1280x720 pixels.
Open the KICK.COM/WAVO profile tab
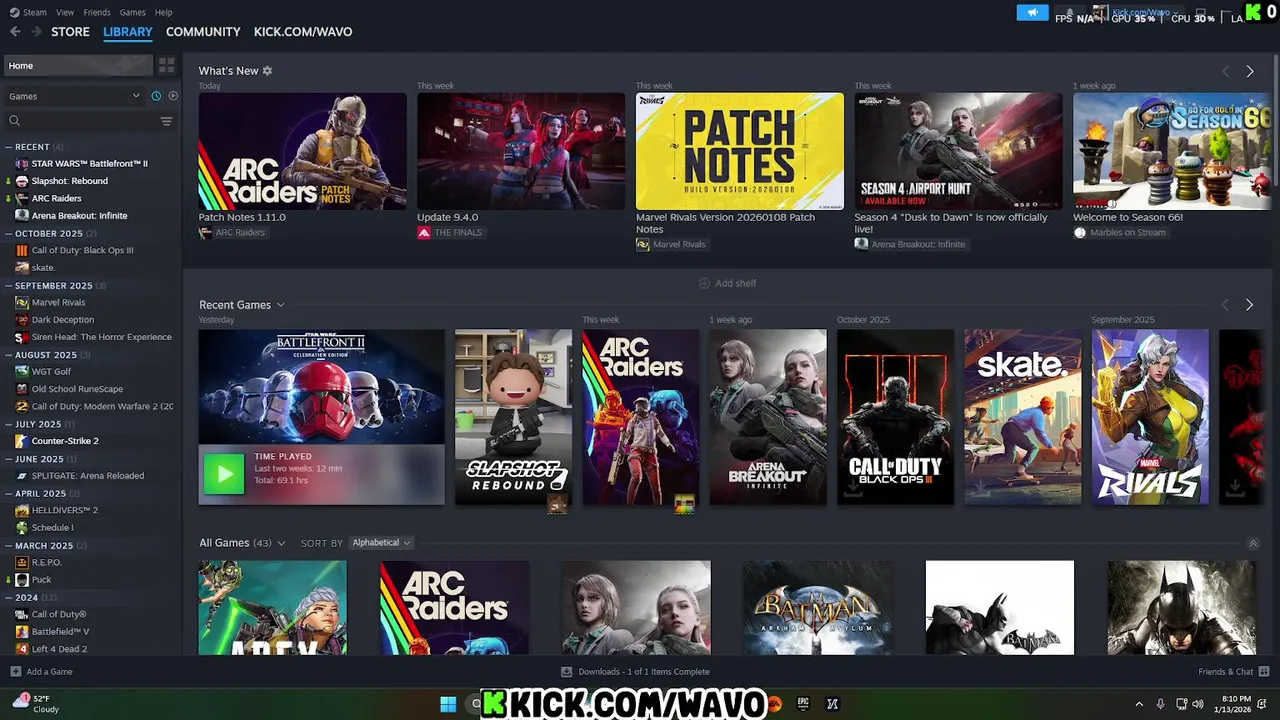point(303,32)
